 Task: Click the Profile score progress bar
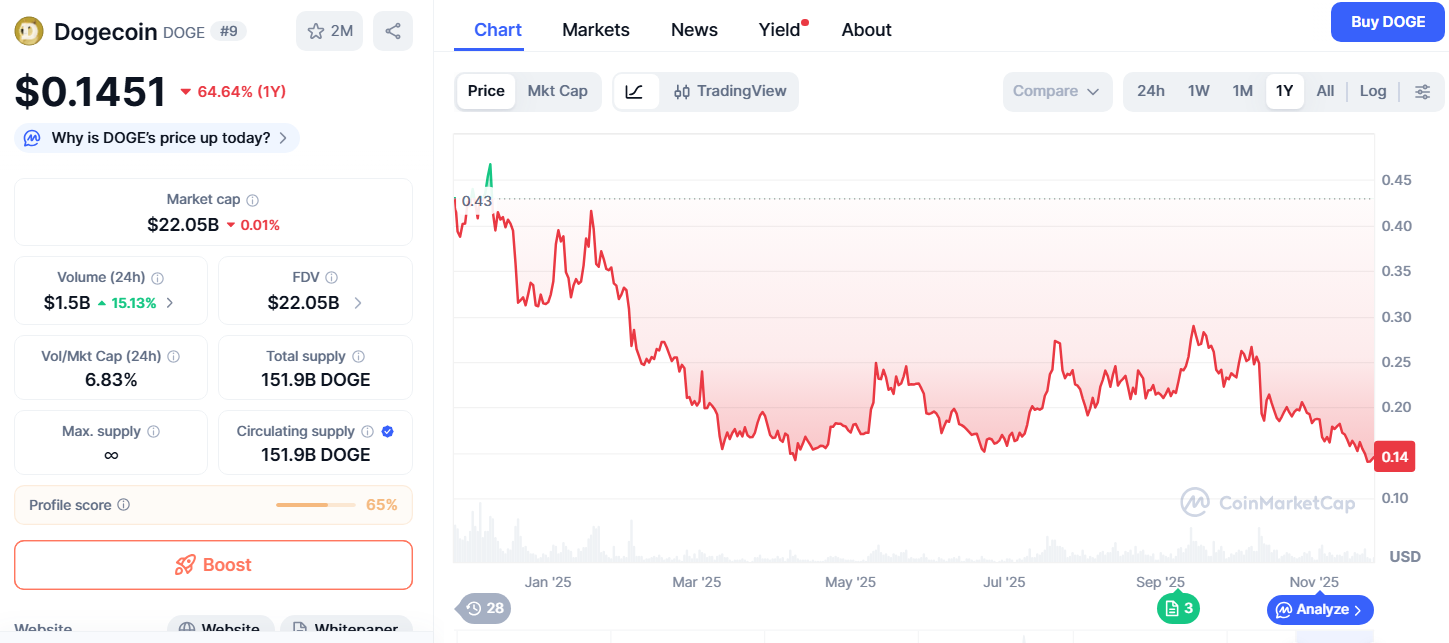pyautogui.click(x=315, y=505)
